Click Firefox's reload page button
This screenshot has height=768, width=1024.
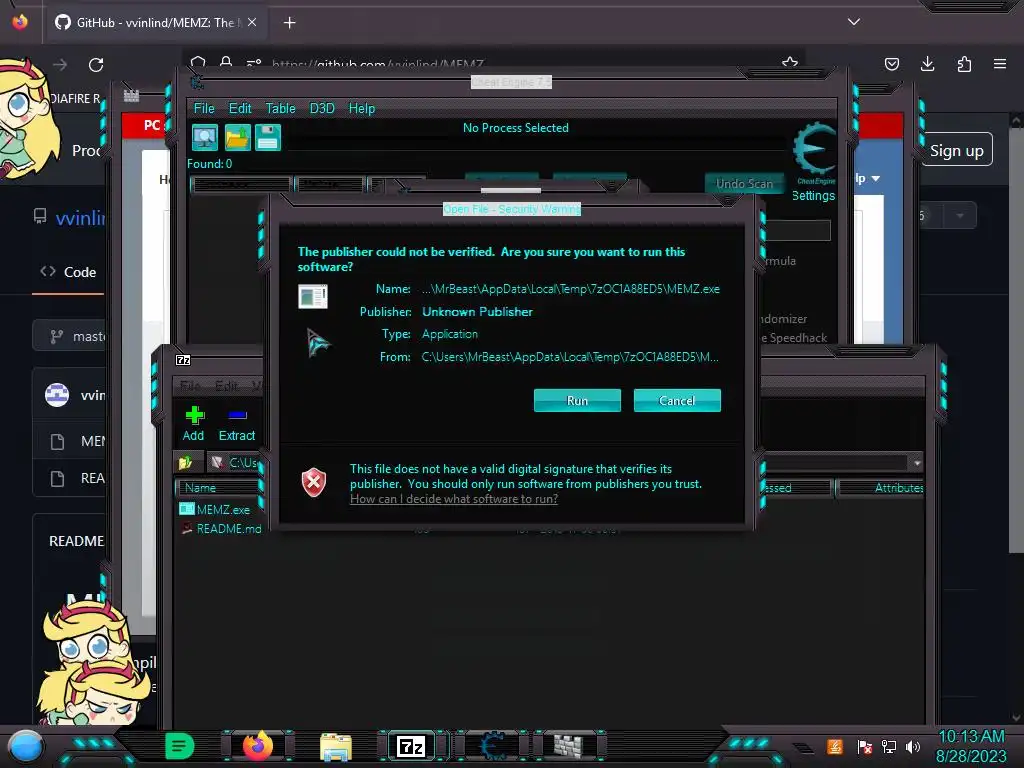(x=96, y=65)
